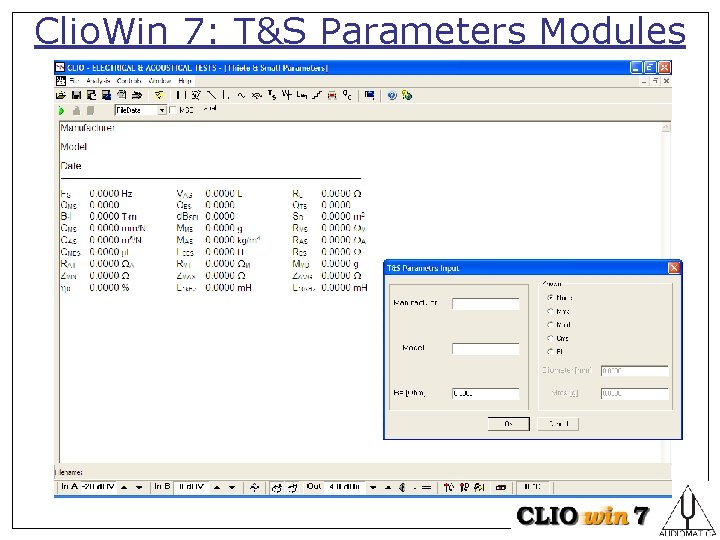Click the red wow and flutter icon
Screen dimensions: 720x540
[x=332, y=96]
